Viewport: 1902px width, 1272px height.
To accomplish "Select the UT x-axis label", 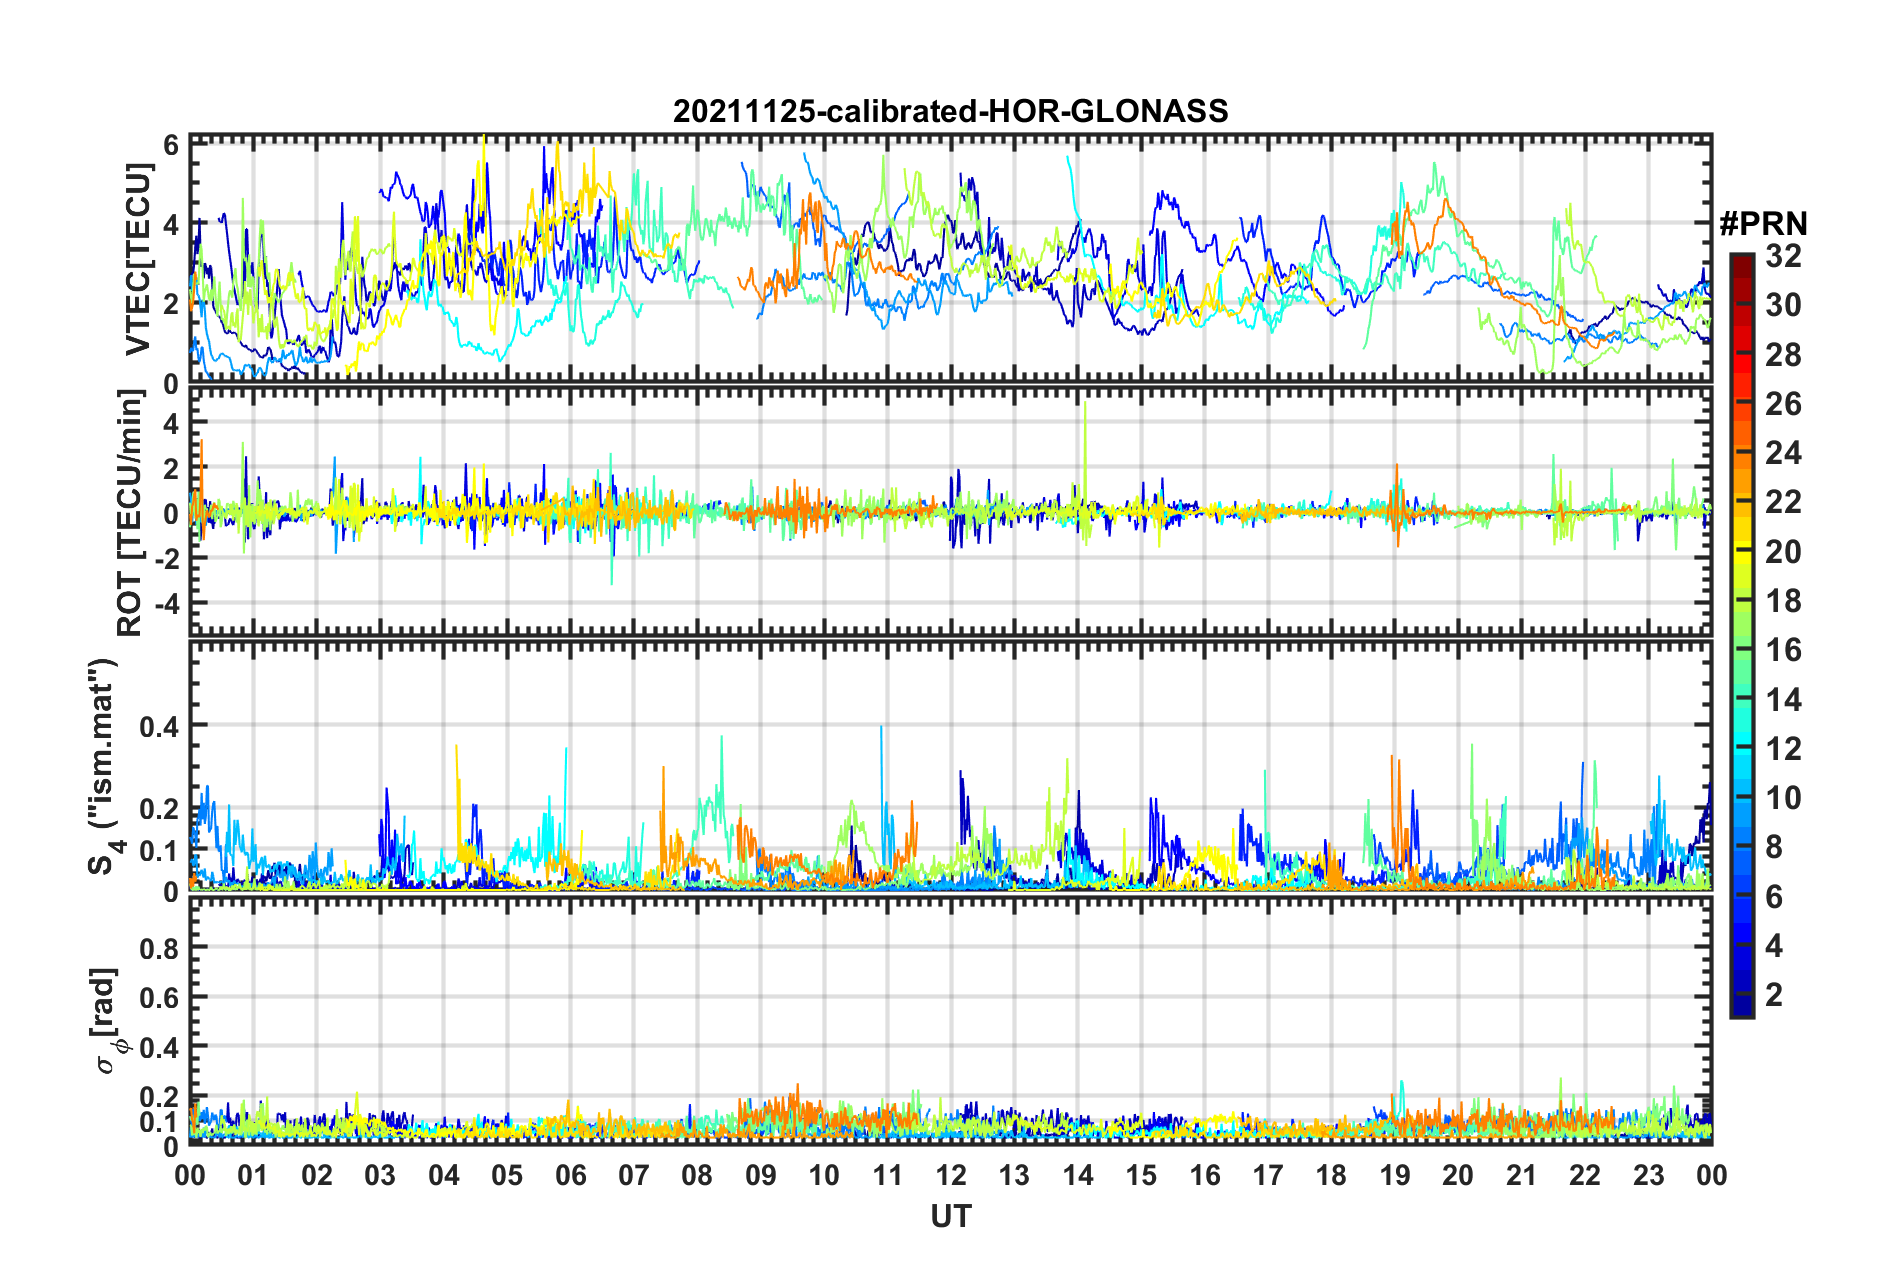I will (950, 1215).
